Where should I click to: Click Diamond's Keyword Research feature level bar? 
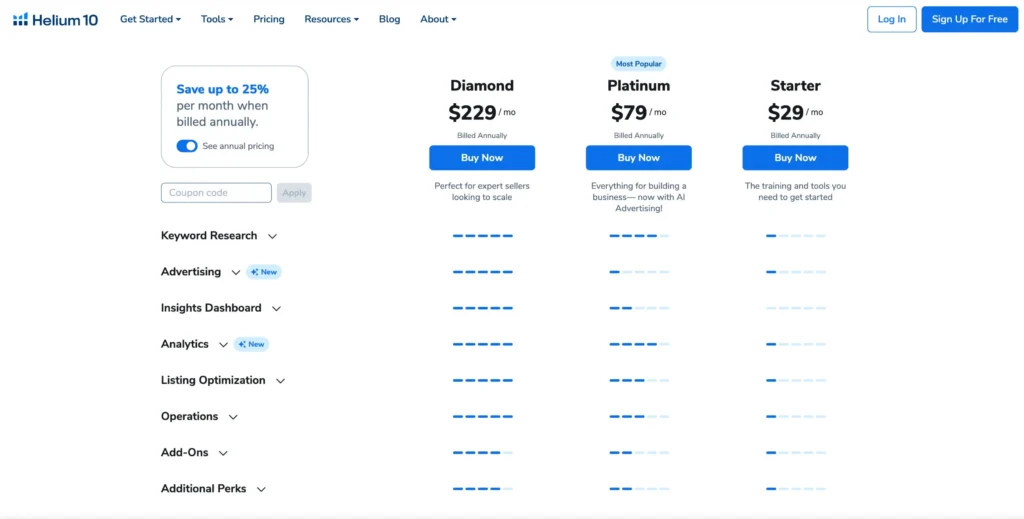[x=482, y=236]
